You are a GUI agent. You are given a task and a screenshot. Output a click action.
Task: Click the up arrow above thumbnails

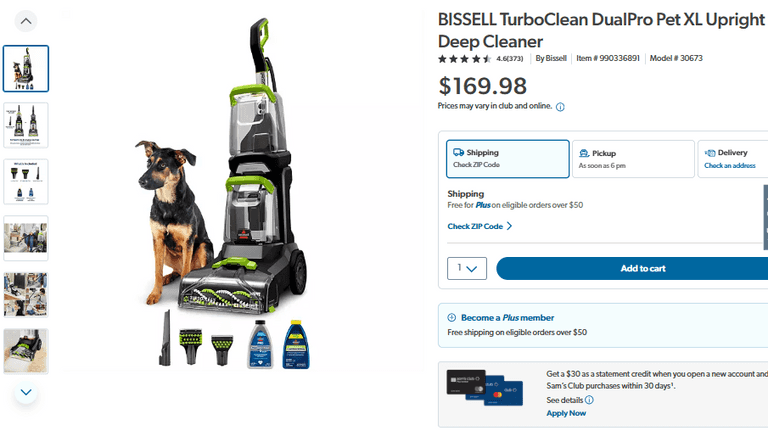point(26,21)
